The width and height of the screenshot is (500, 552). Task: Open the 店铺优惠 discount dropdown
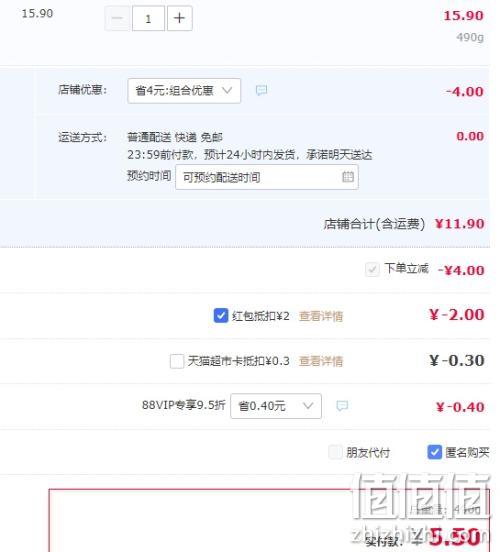pos(184,91)
